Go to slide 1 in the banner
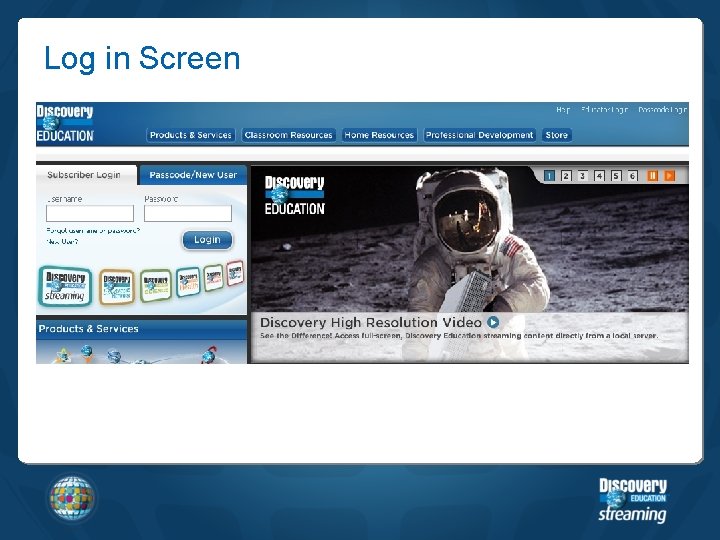The image size is (720, 540). (x=549, y=176)
